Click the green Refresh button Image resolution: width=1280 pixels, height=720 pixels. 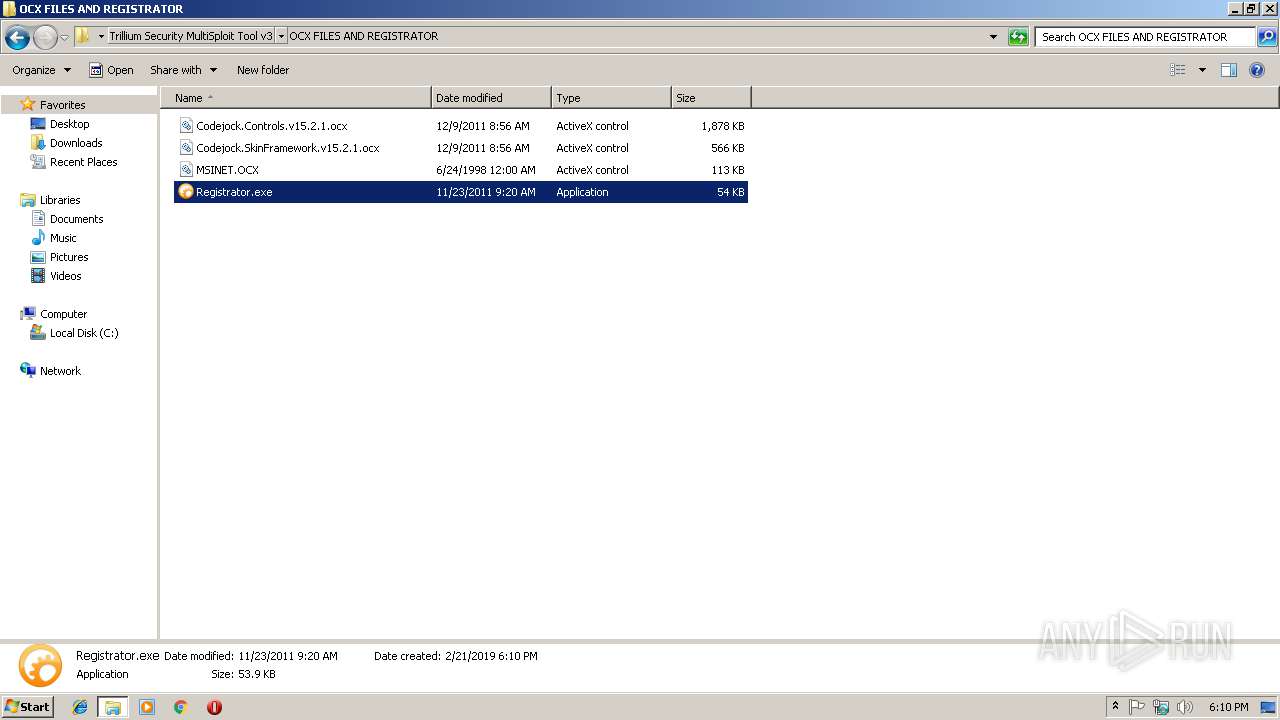[1018, 37]
